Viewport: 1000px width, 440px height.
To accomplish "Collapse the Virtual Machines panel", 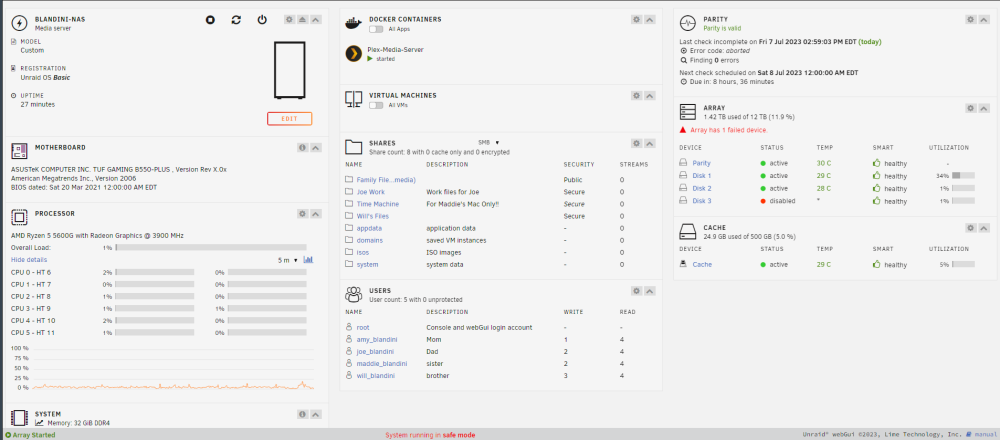I will pyautogui.click(x=650, y=96).
